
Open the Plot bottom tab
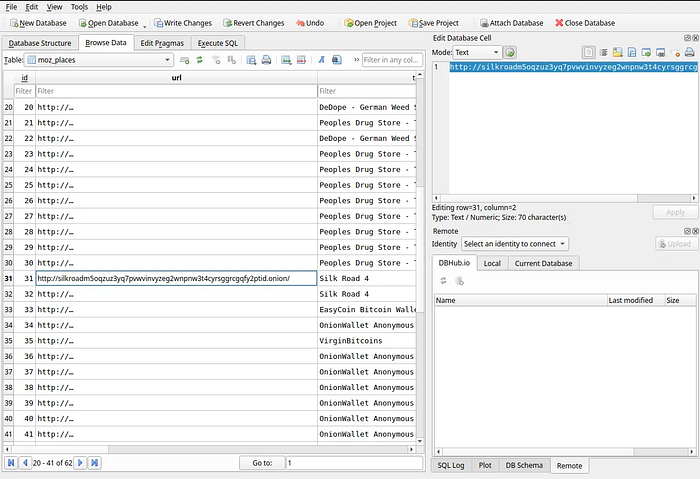pos(485,465)
